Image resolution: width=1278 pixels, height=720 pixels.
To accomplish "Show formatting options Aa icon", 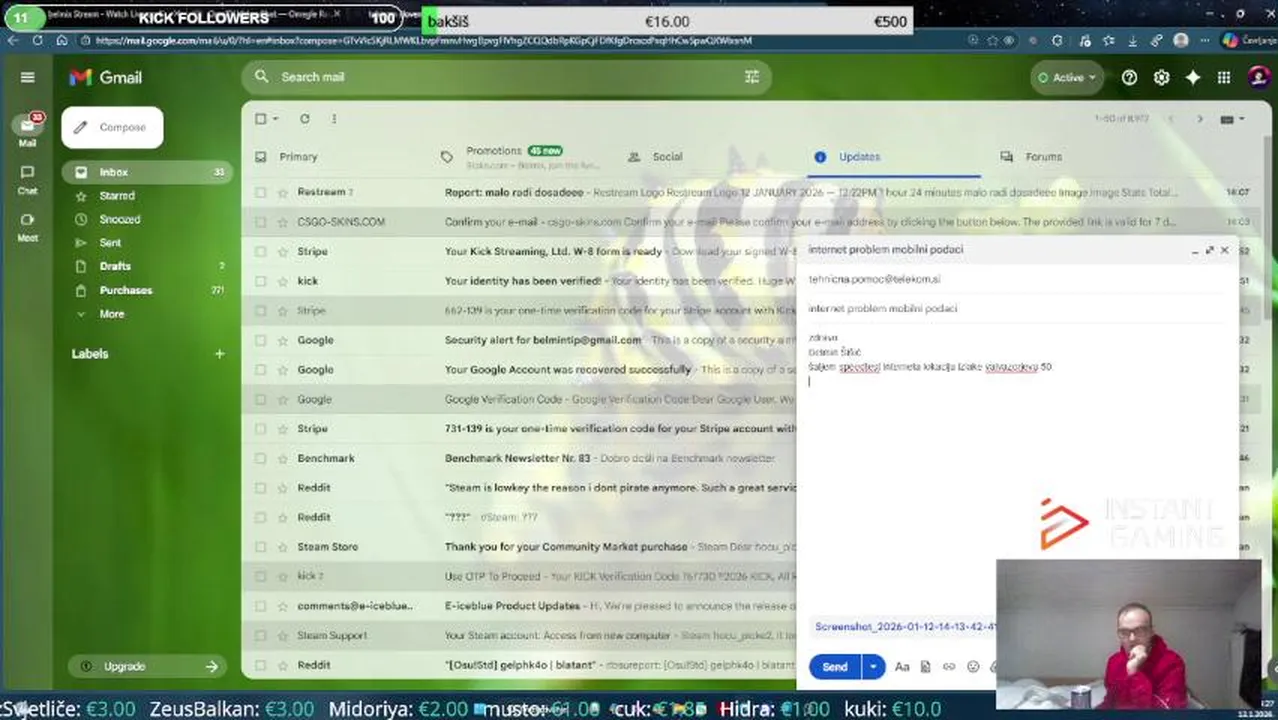I will click(902, 667).
